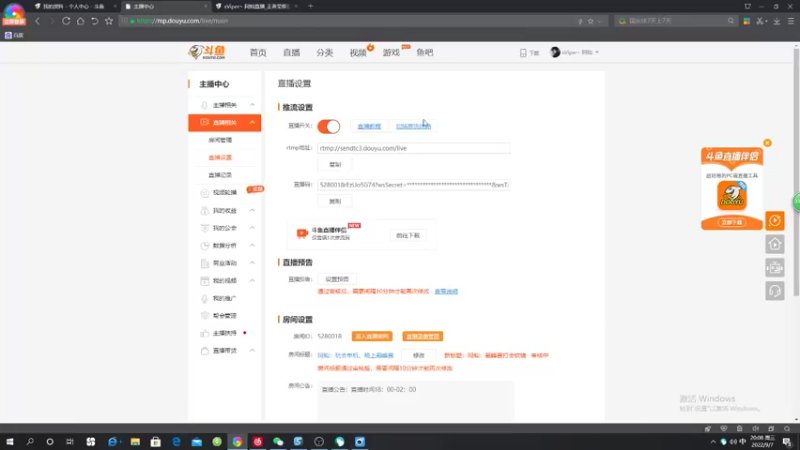Open the 鱼吧 nav item
This screenshot has width=800, height=450.
[x=424, y=53]
